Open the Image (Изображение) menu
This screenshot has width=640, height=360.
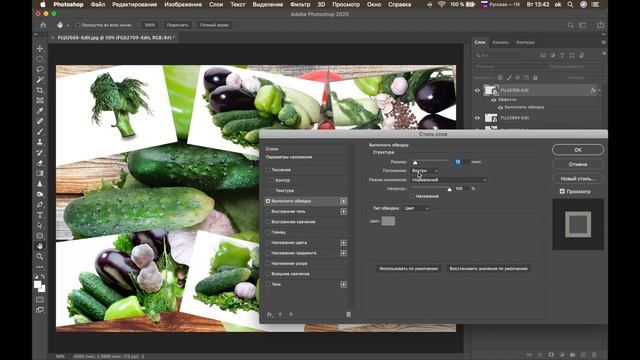click(x=183, y=4)
